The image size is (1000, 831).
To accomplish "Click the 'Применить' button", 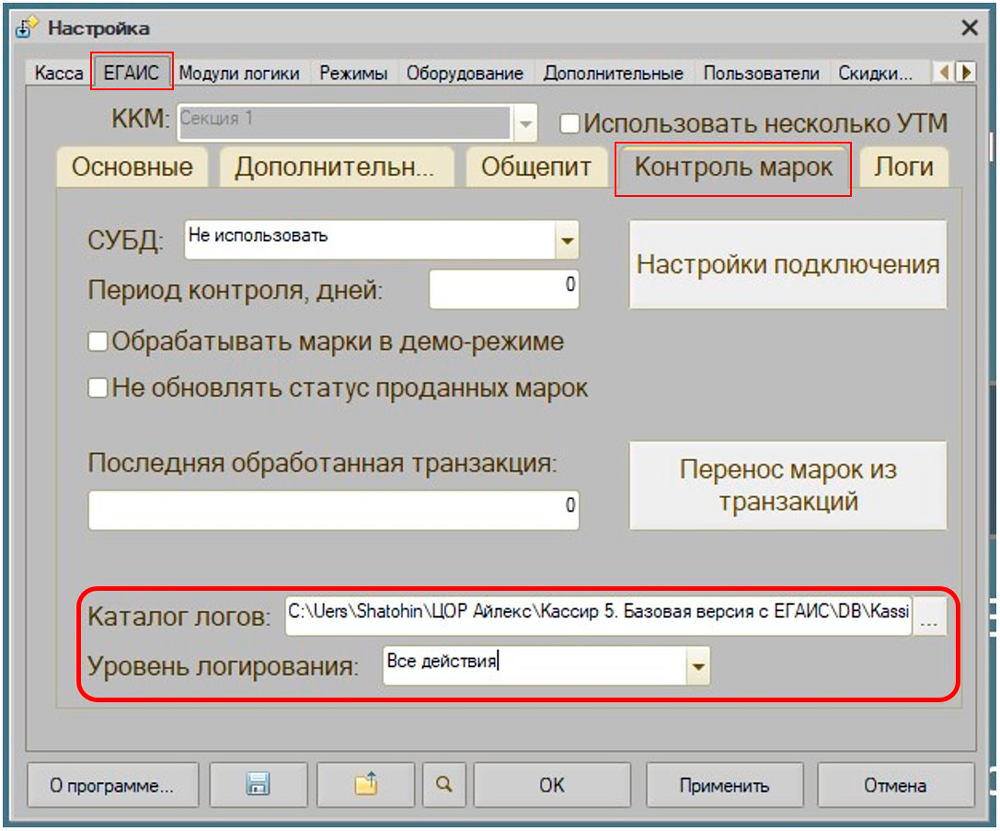I will click(x=724, y=785).
